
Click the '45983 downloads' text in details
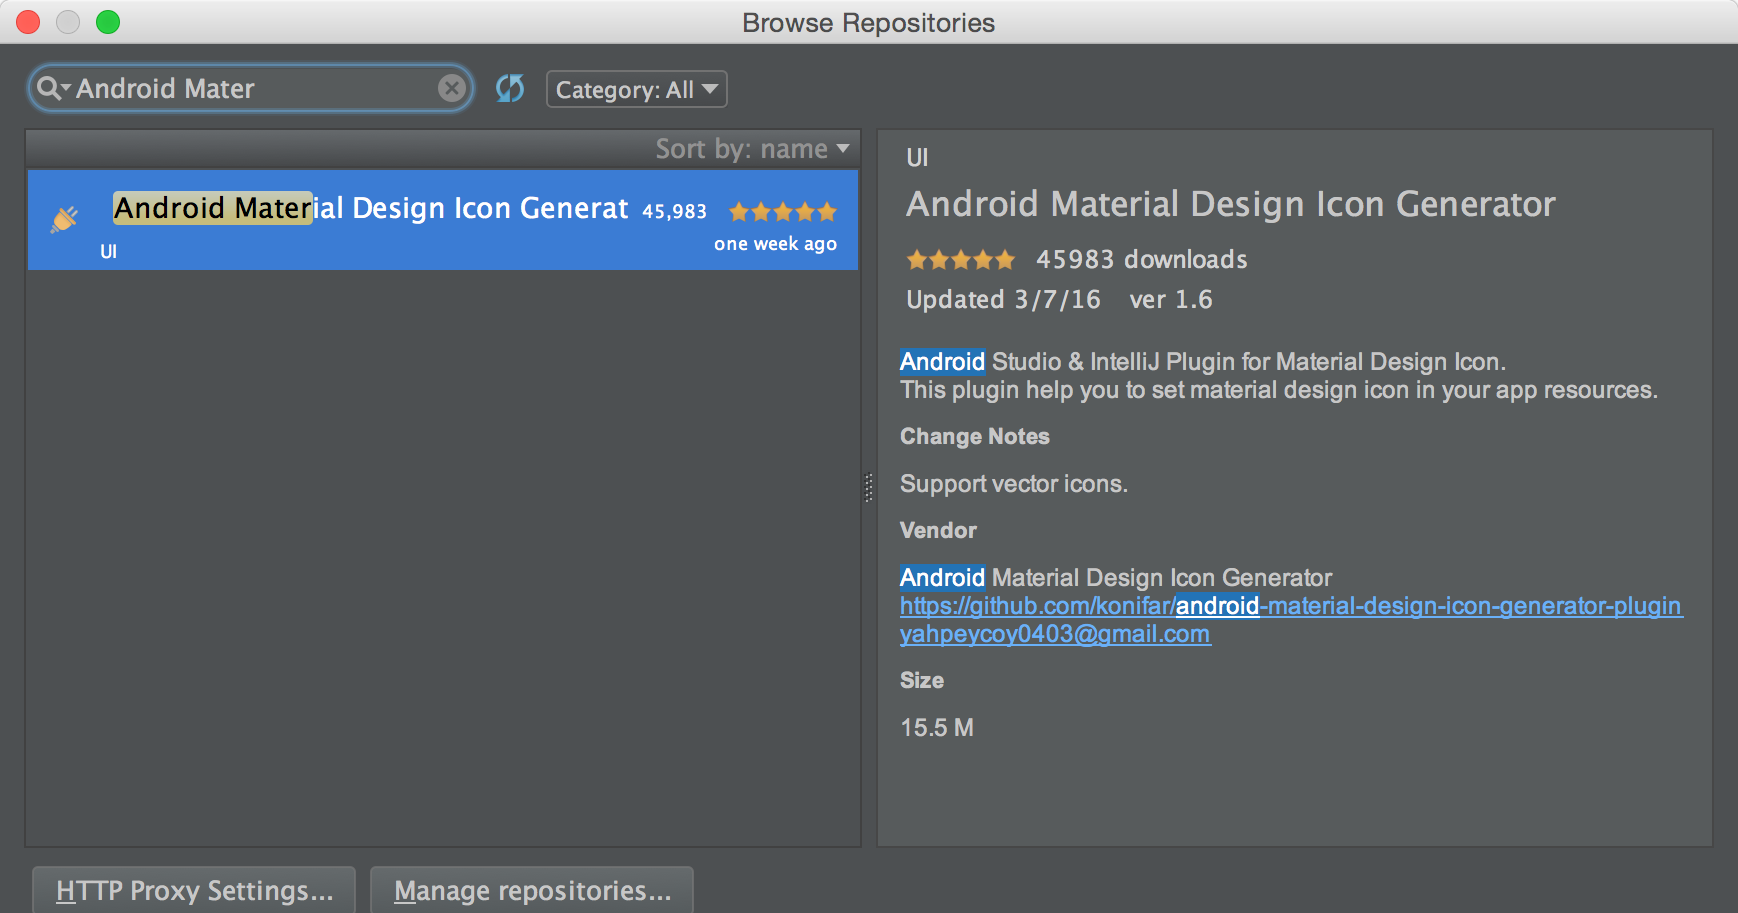coord(1142,260)
